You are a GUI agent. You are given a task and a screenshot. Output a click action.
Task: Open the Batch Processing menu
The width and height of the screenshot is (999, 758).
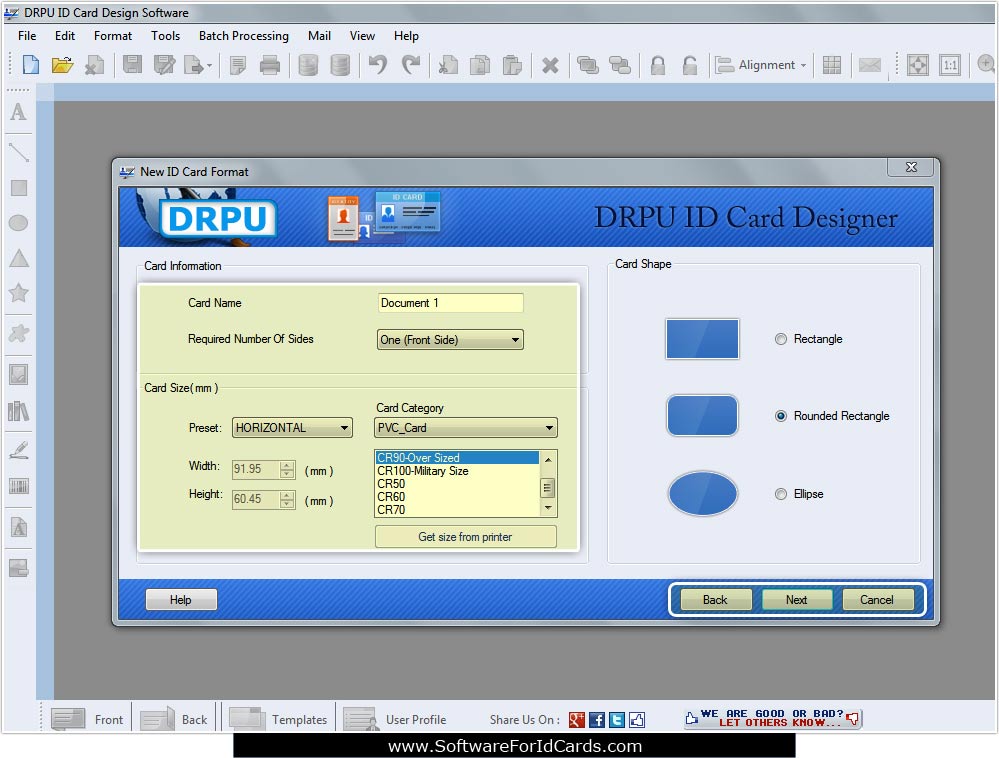click(x=243, y=36)
